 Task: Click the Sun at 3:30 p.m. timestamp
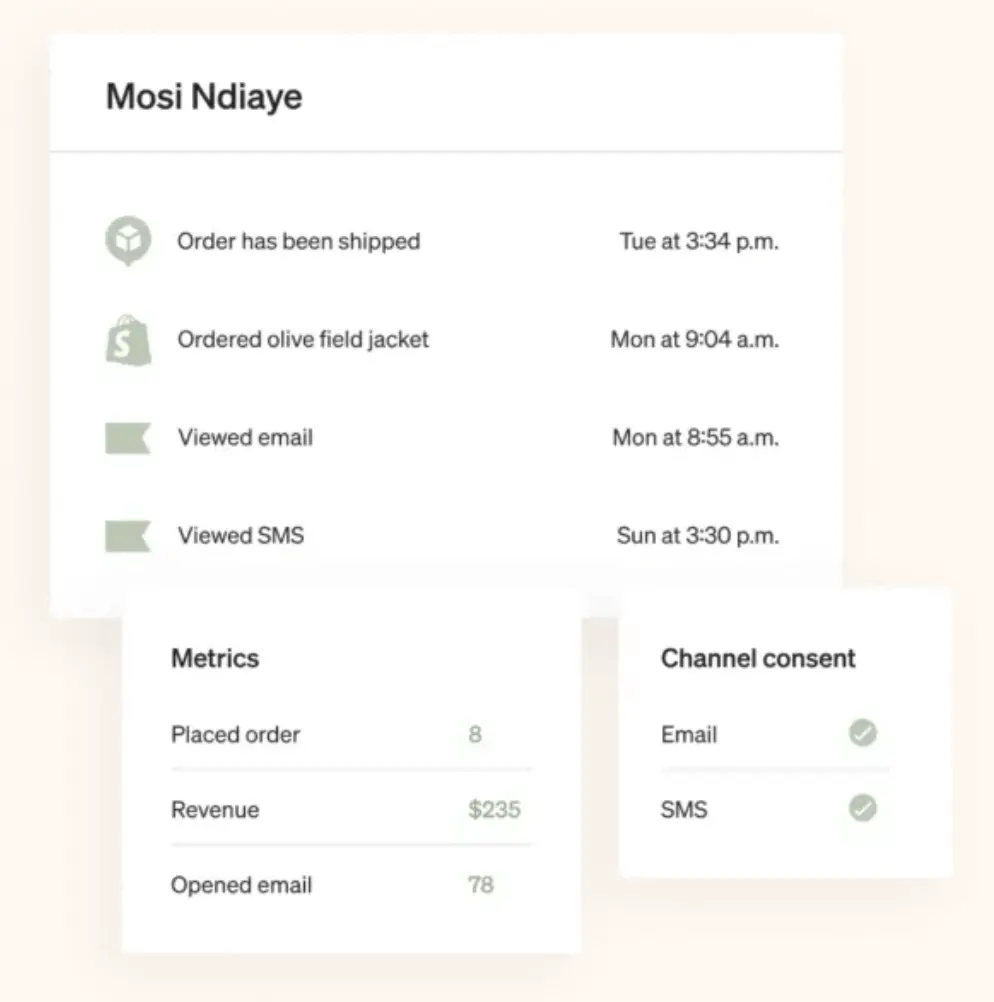click(697, 535)
